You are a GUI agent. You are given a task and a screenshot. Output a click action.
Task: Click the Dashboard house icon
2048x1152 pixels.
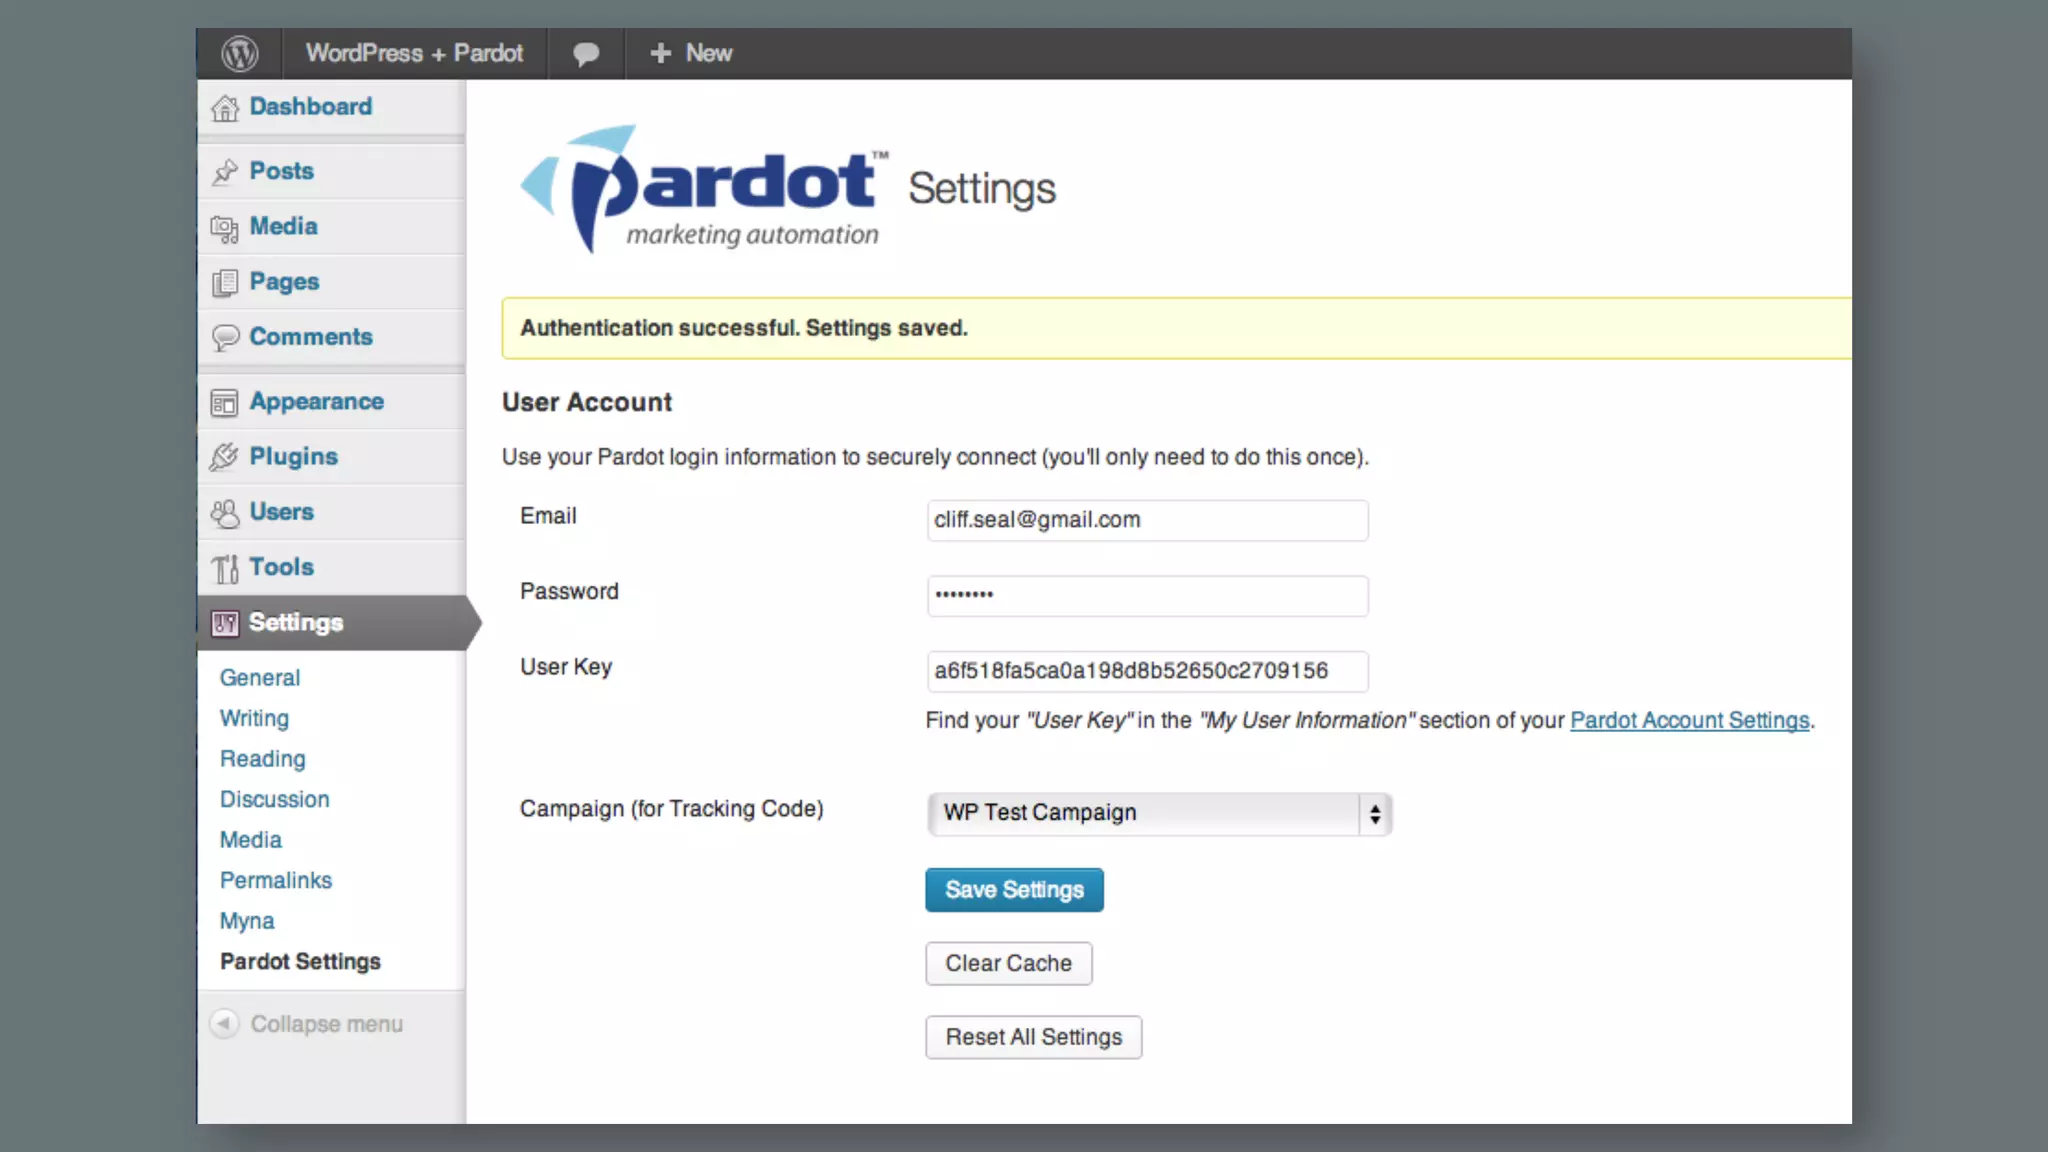tap(225, 107)
